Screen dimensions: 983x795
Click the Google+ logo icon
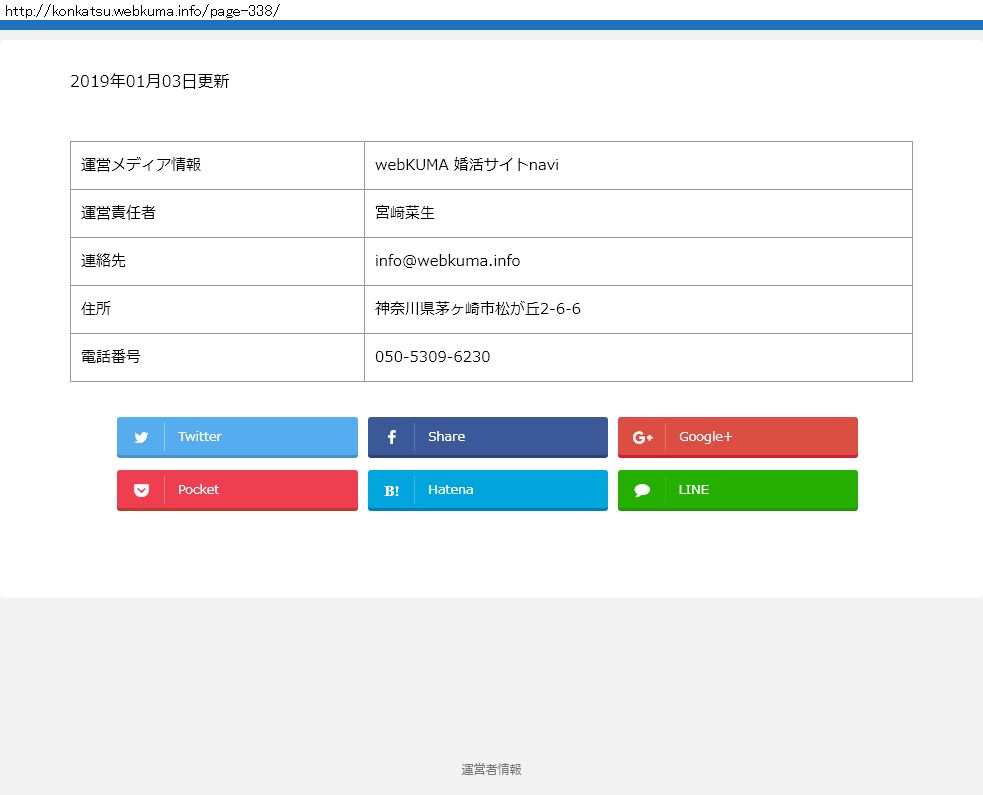(642, 437)
